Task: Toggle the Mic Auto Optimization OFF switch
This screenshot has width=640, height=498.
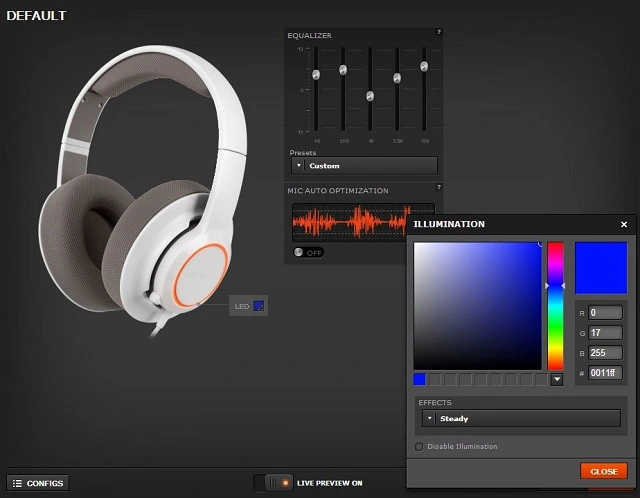Action: point(308,252)
